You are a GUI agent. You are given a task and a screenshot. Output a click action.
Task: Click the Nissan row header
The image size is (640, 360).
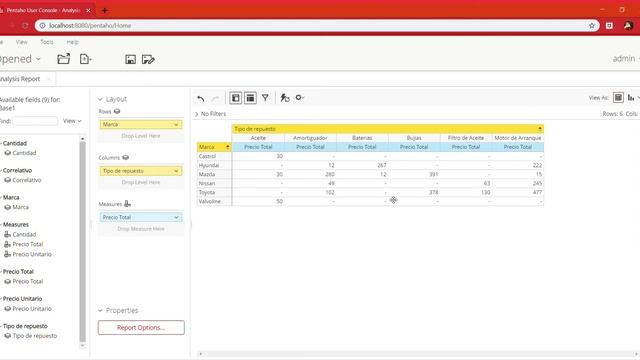(214, 183)
